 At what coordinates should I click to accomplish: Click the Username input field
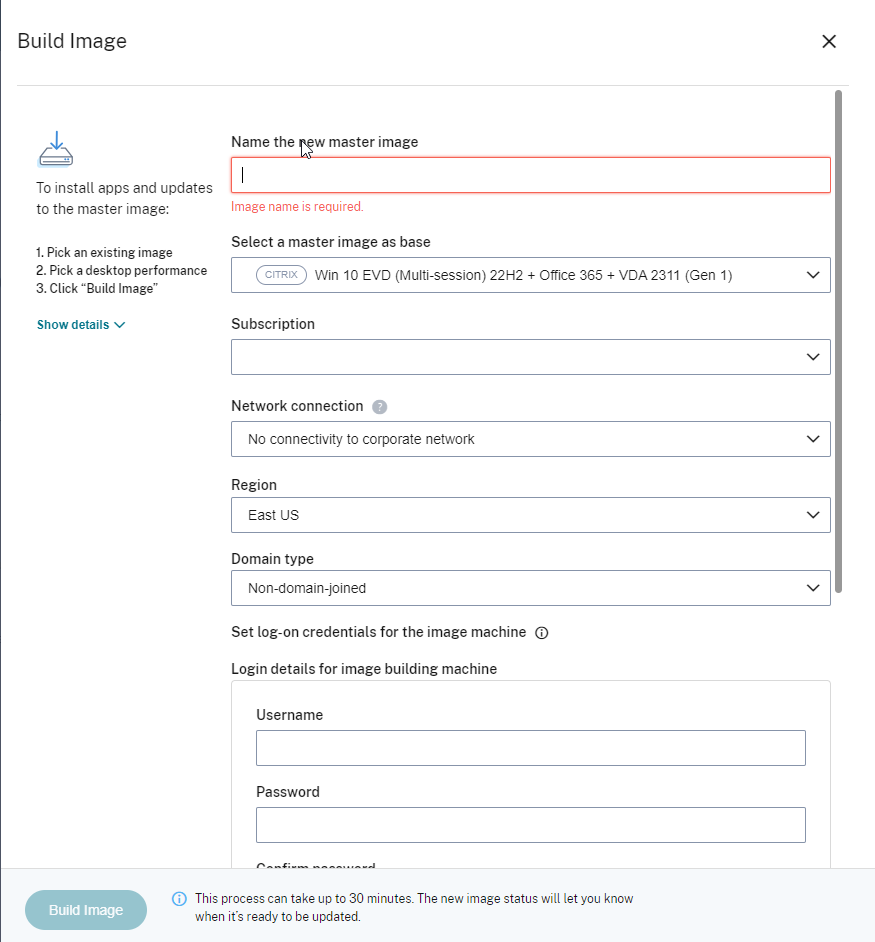(530, 748)
